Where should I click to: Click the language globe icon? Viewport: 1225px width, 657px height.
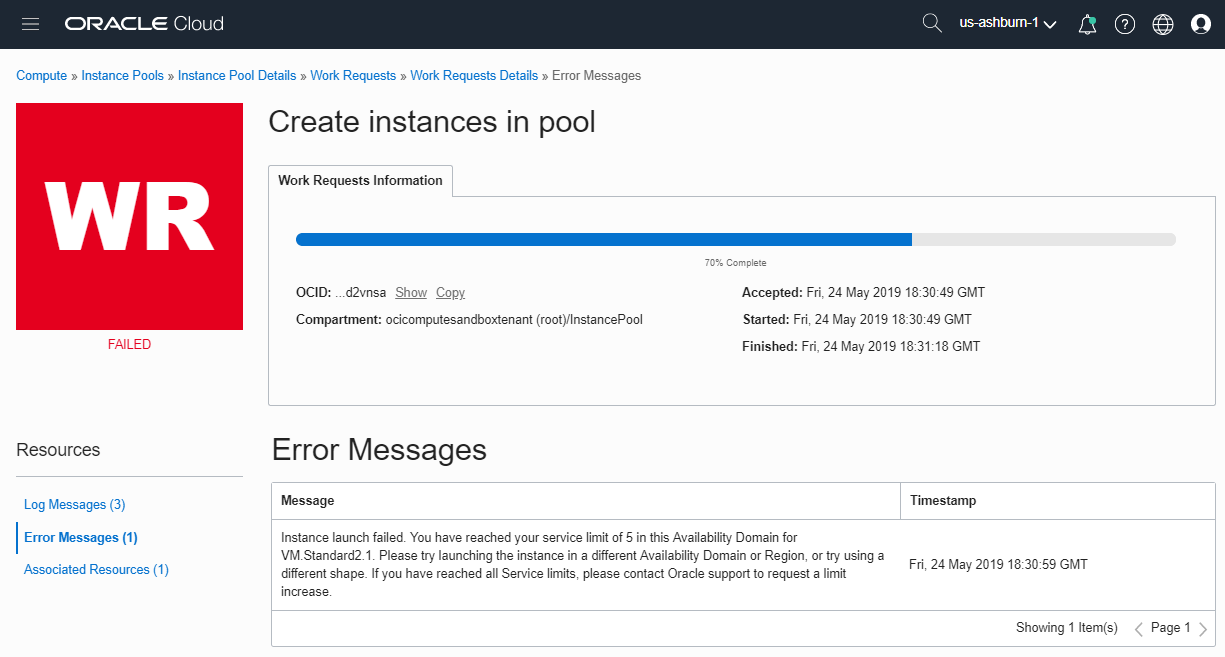[x=1162, y=23]
